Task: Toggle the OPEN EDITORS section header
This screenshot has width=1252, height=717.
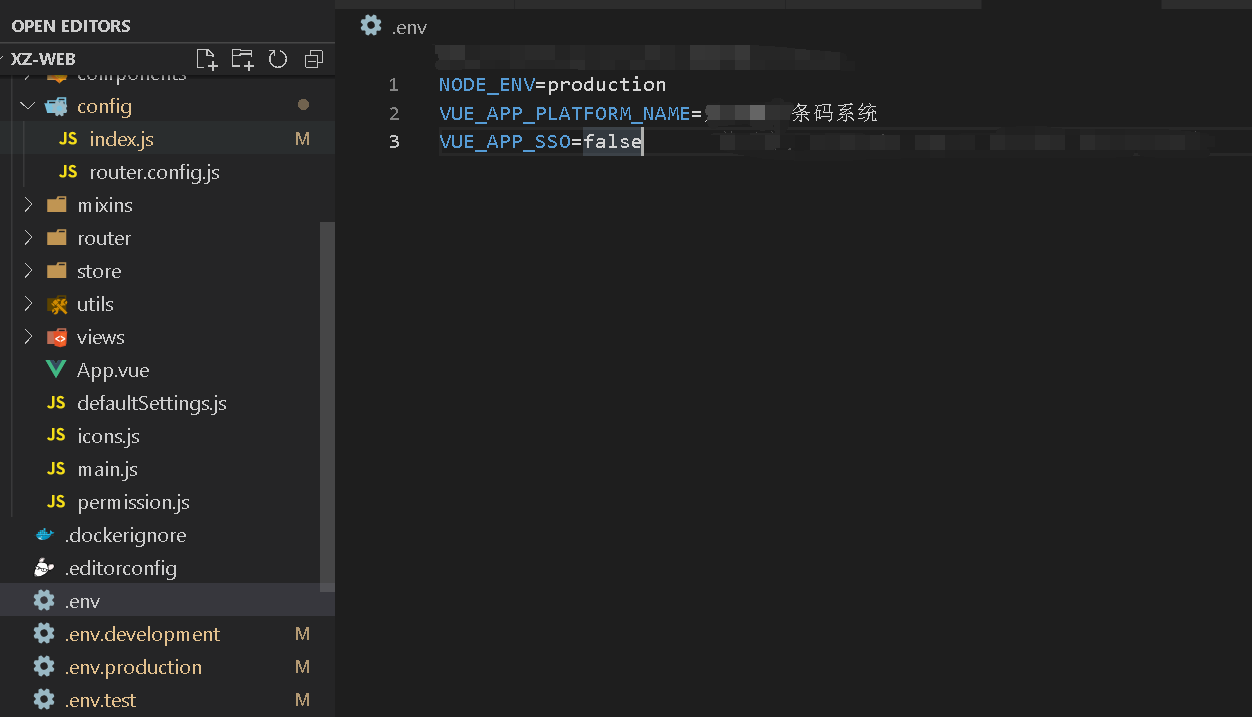Action: (x=71, y=26)
